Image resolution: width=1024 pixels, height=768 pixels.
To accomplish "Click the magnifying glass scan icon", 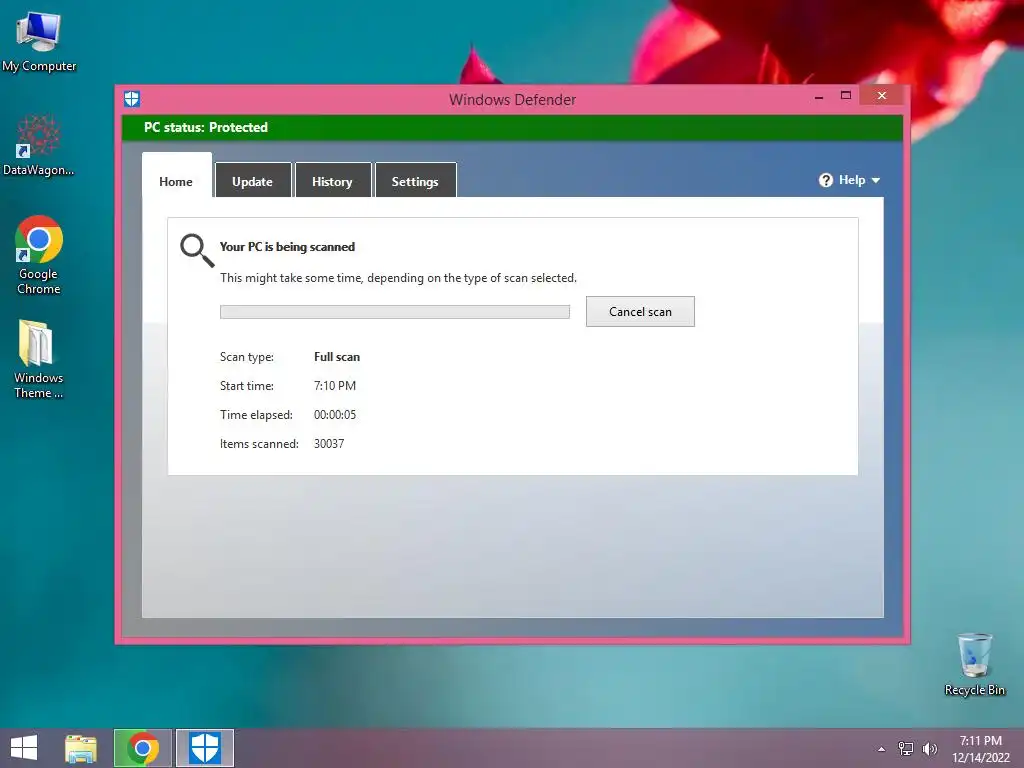I will 197,250.
